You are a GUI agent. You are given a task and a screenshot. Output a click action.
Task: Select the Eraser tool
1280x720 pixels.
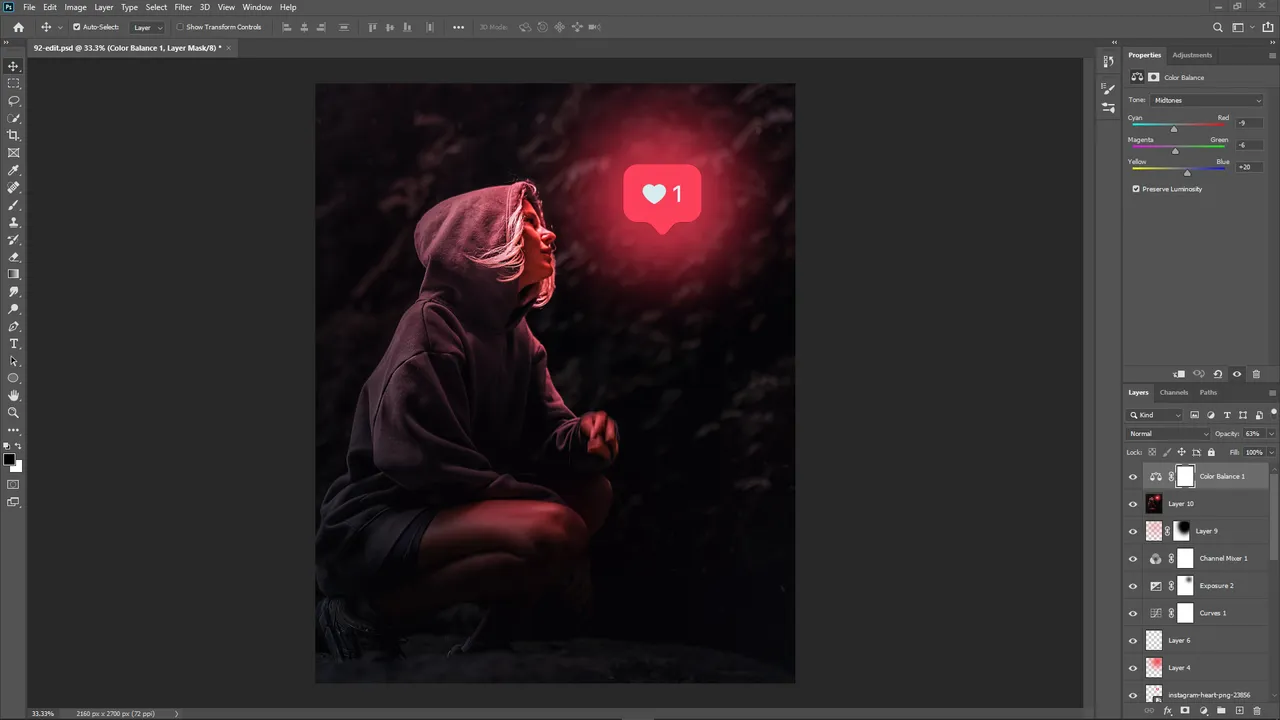click(13, 257)
